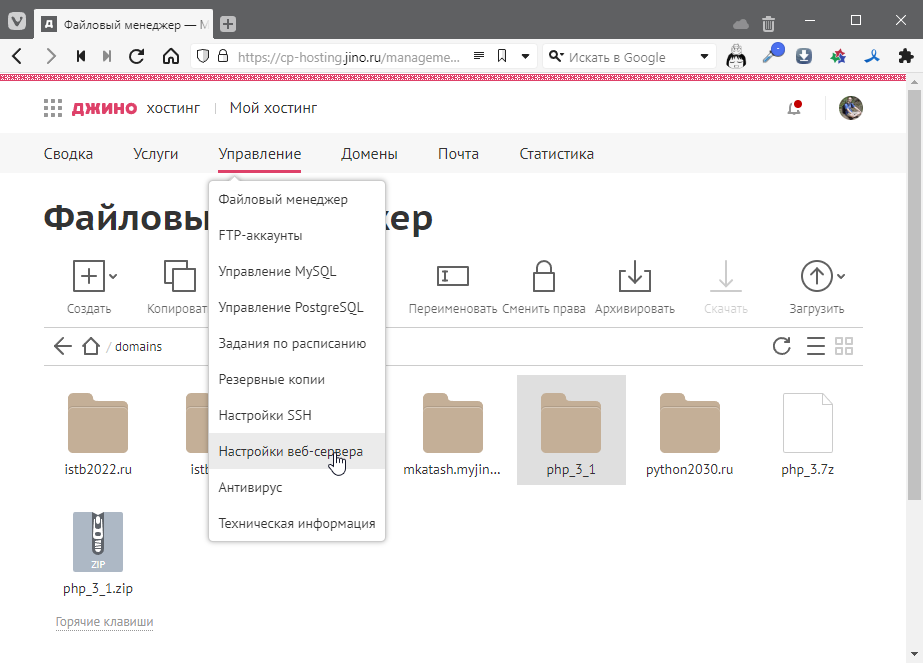Select 'Настройки веб-сервера' from the menu
The height and width of the screenshot is (663, 923).
click(x=290, y=452)
